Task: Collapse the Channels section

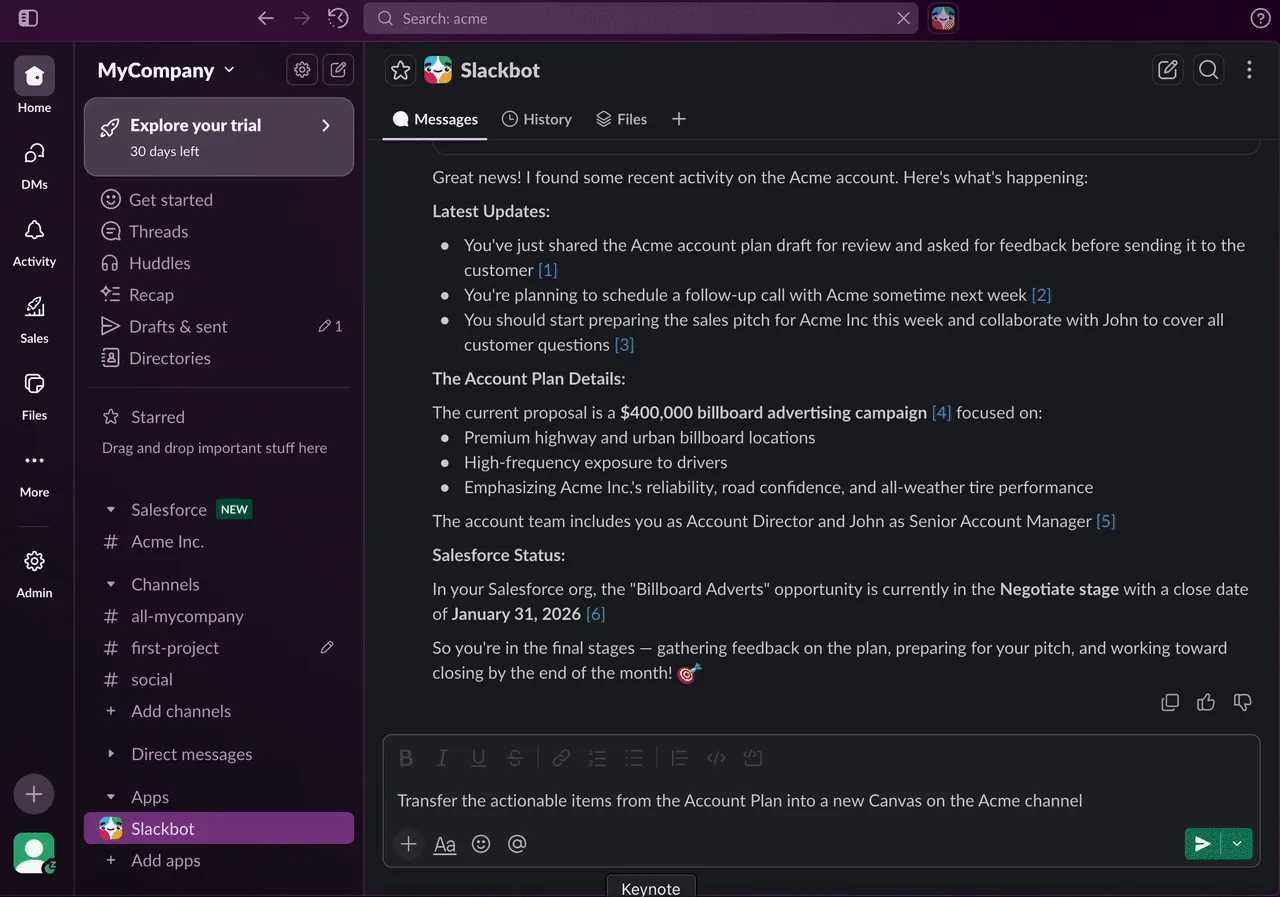Action: click(111, 585)
